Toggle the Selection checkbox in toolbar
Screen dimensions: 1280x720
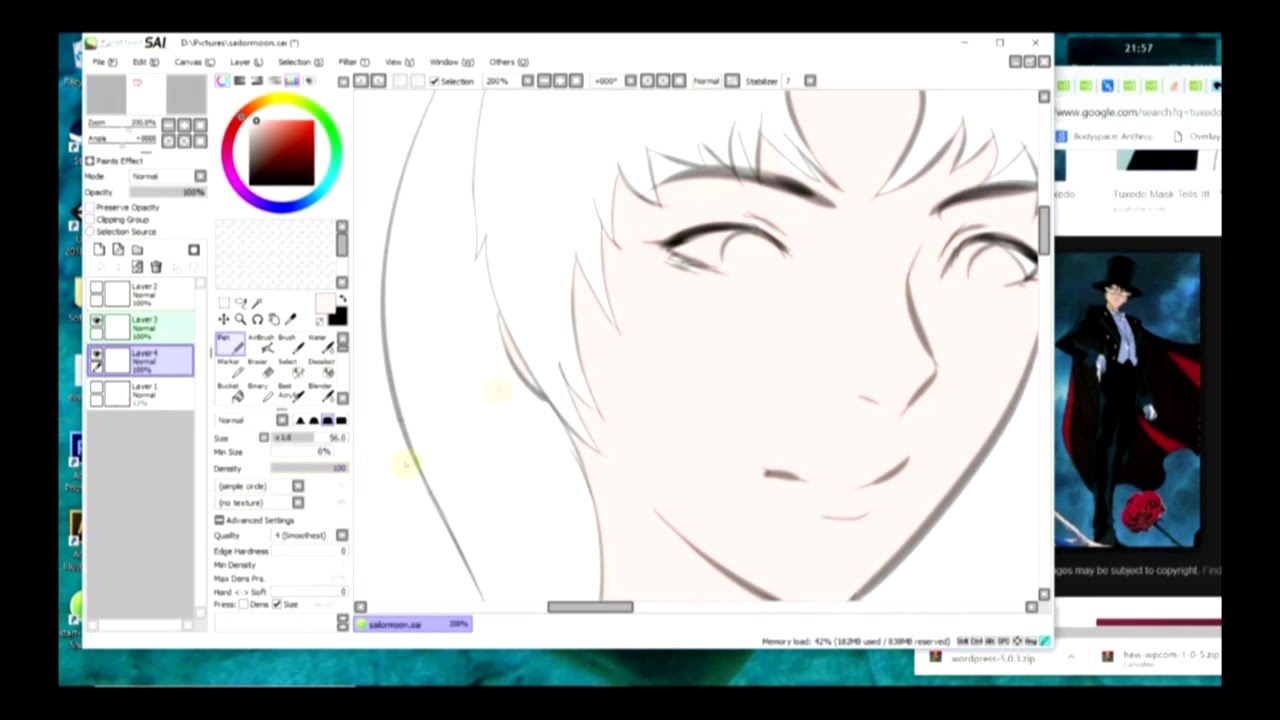click(x=434, y=81)
